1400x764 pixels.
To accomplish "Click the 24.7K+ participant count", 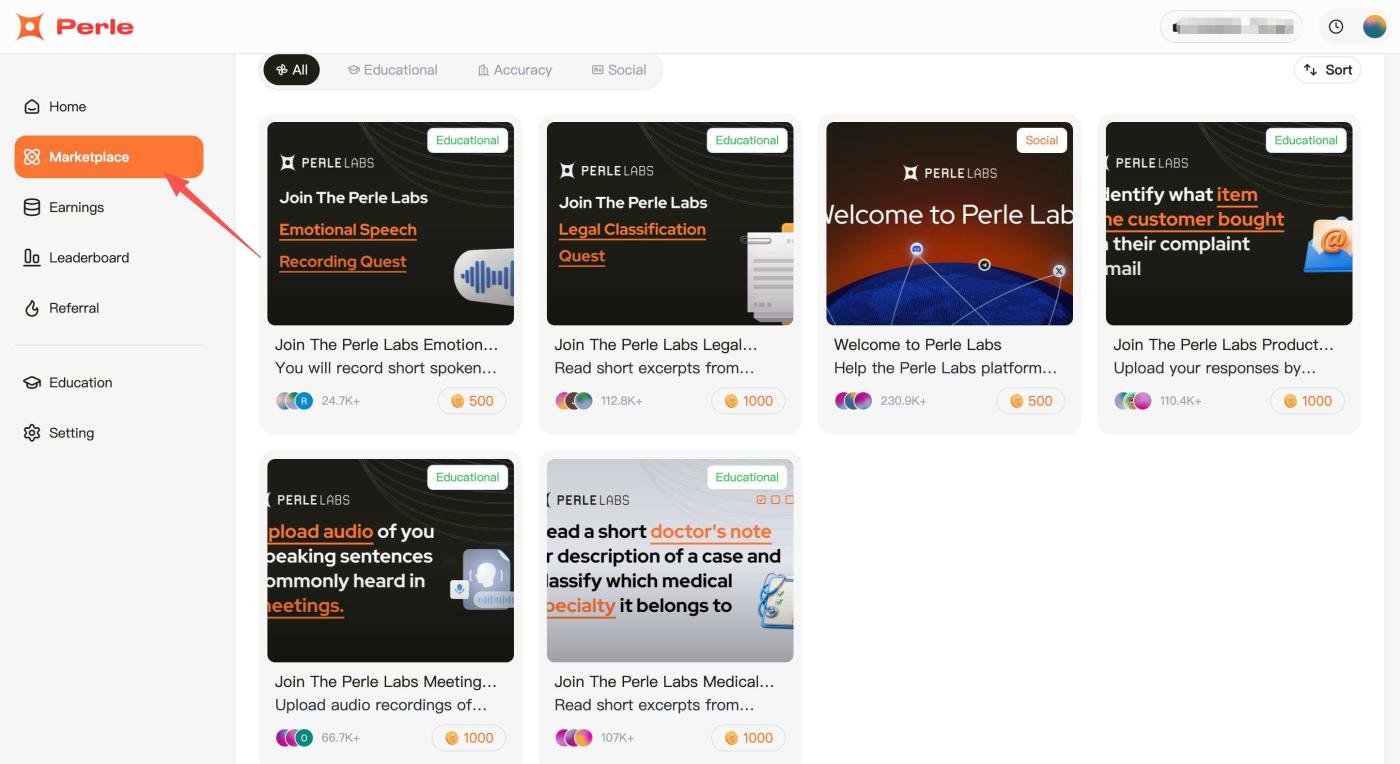I will (341, 401).
